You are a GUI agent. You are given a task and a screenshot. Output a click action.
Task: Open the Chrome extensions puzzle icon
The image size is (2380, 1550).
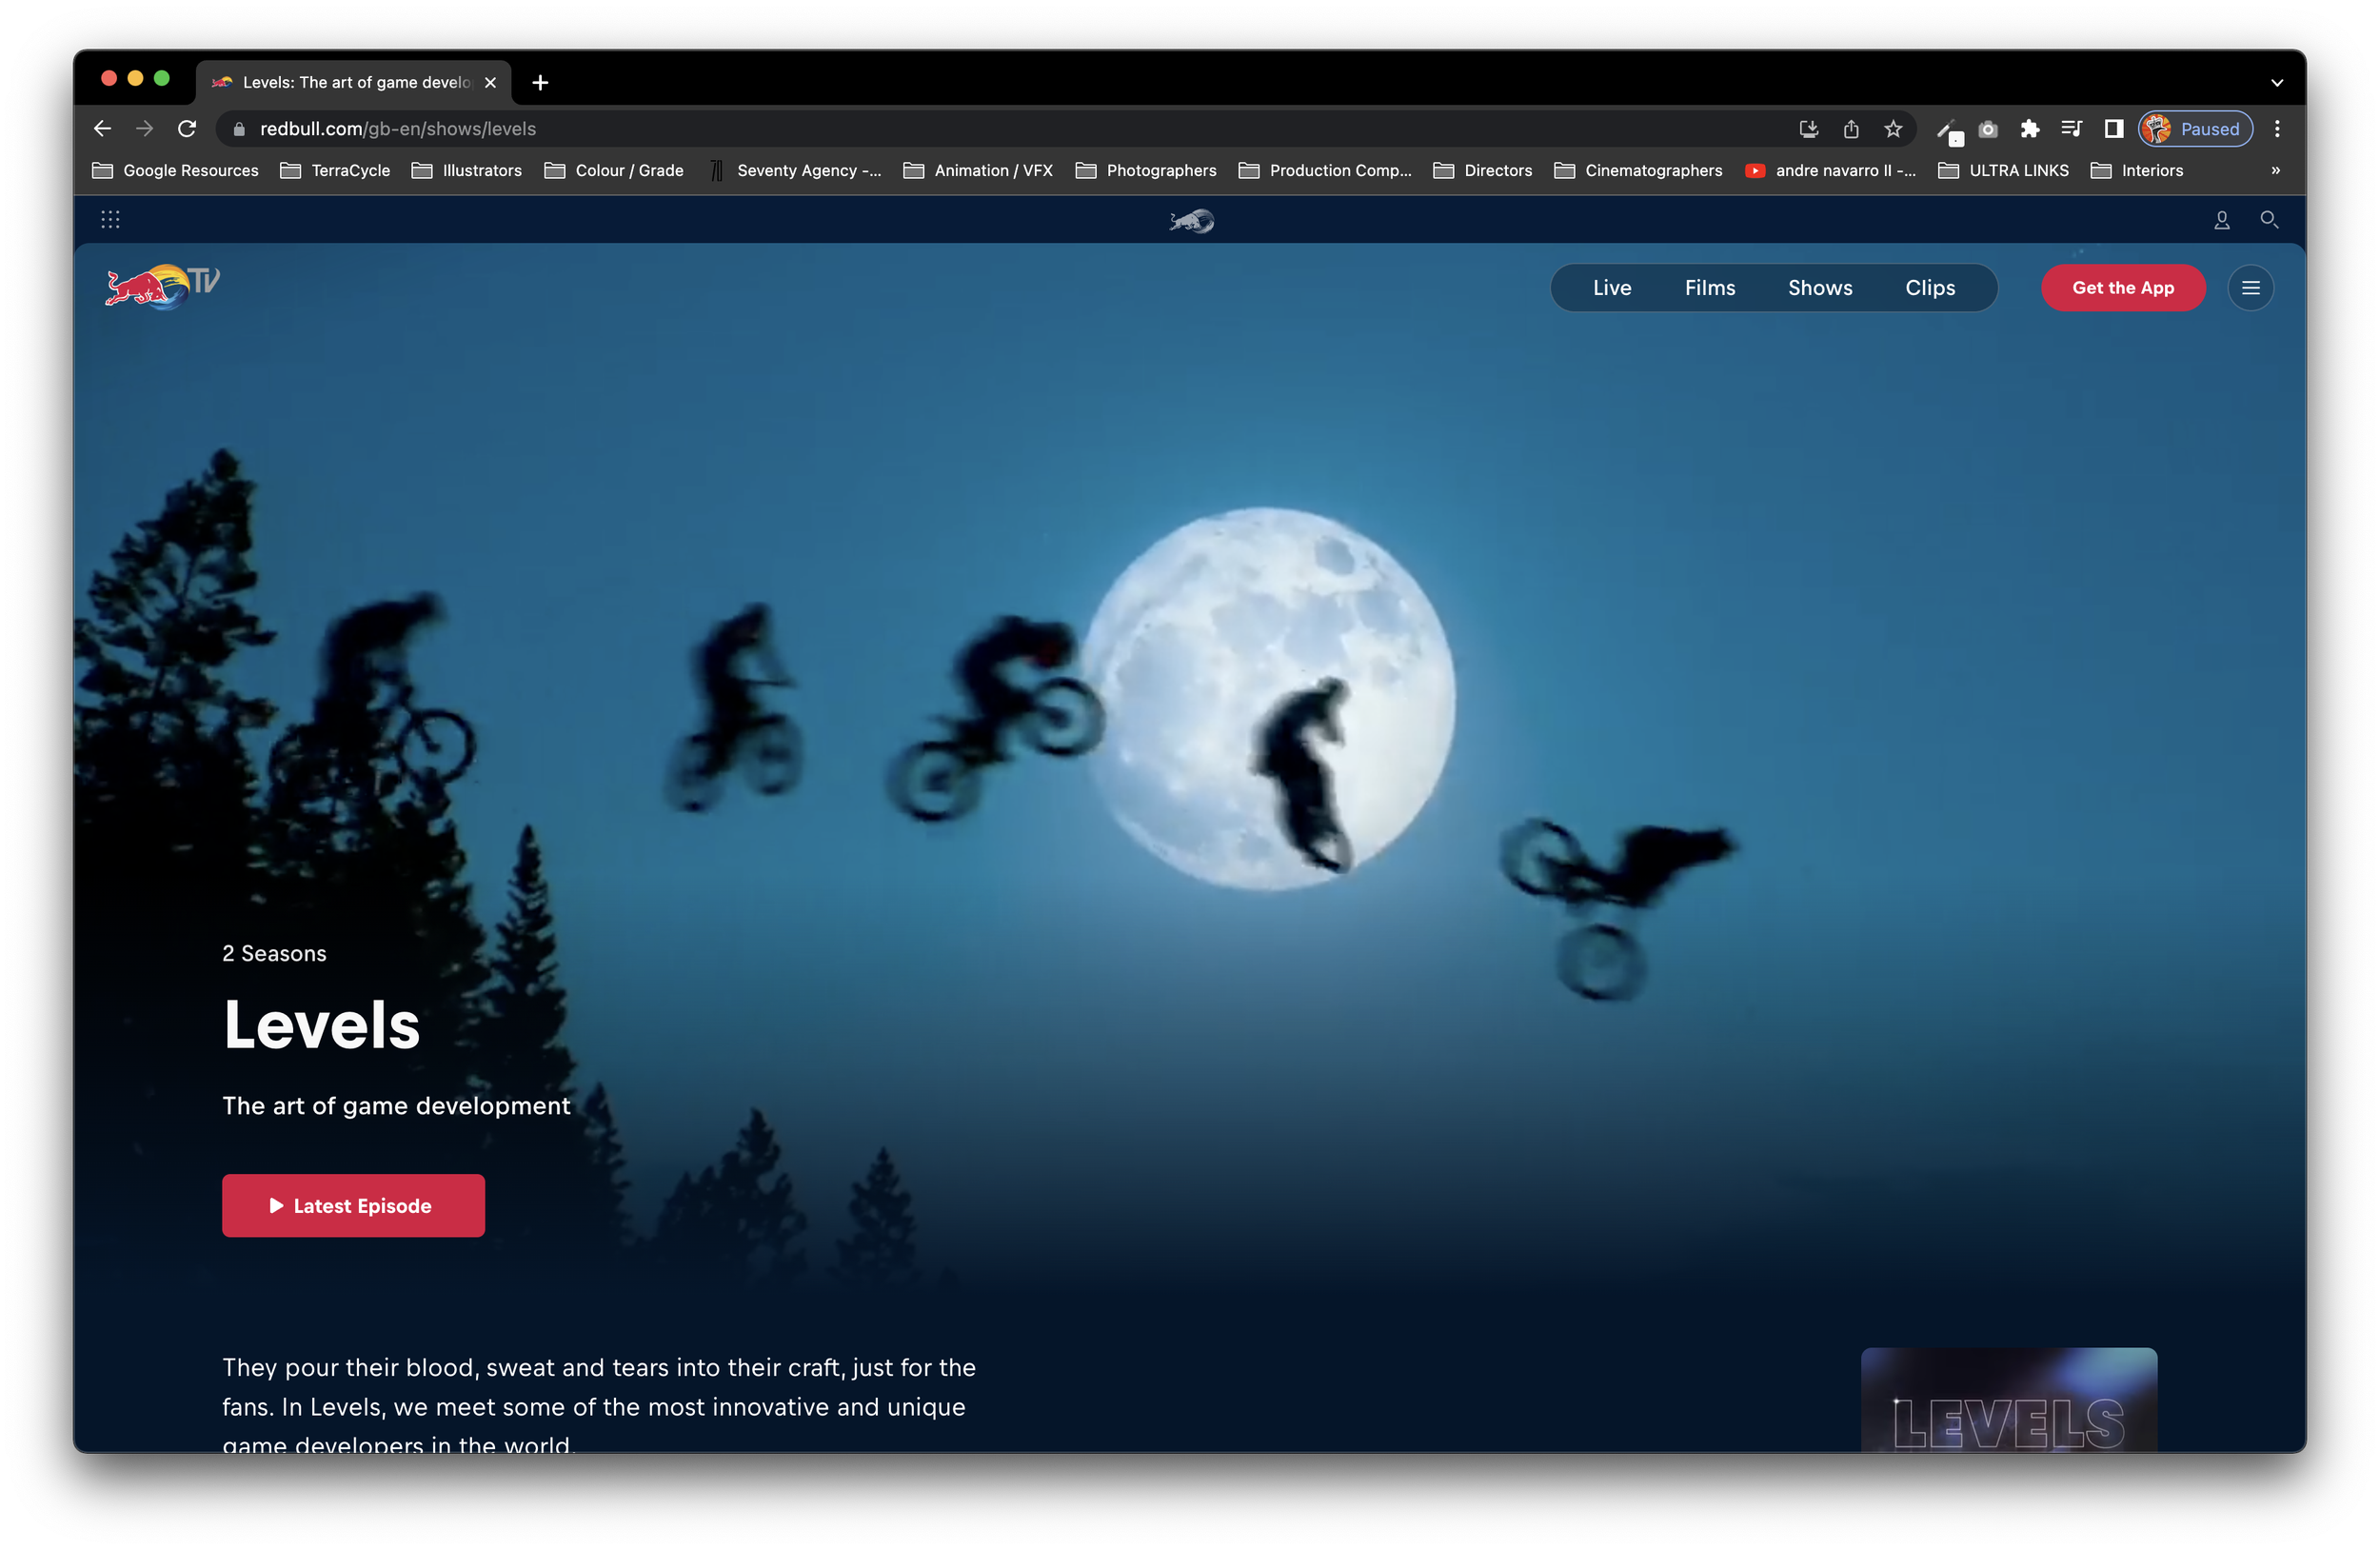pos(2029,129)
